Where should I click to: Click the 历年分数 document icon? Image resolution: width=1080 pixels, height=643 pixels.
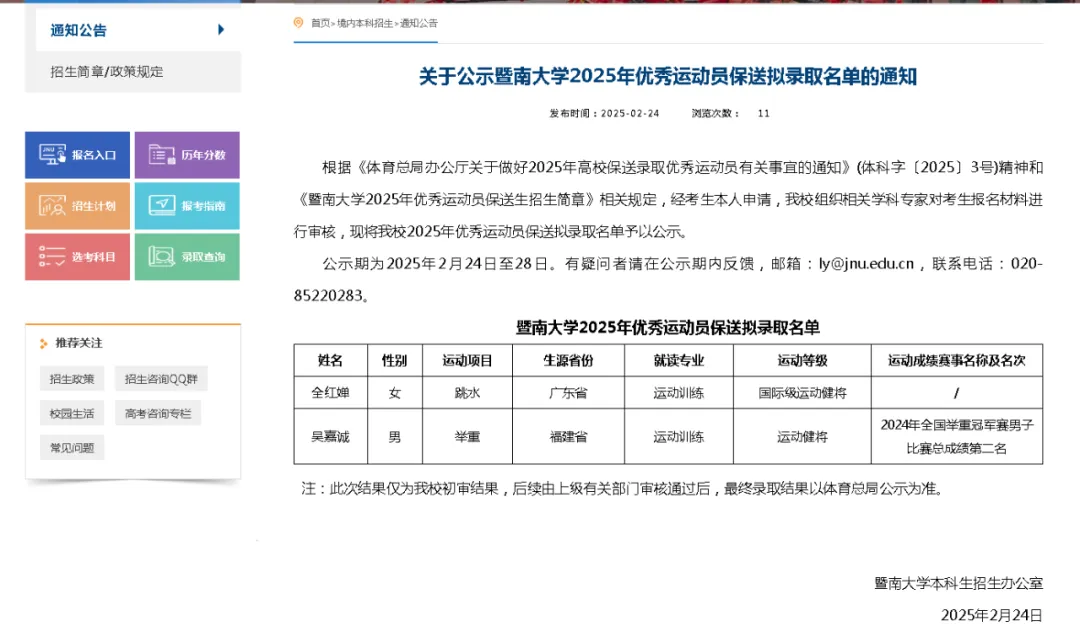pyautogui.click(x=162, y=155)
